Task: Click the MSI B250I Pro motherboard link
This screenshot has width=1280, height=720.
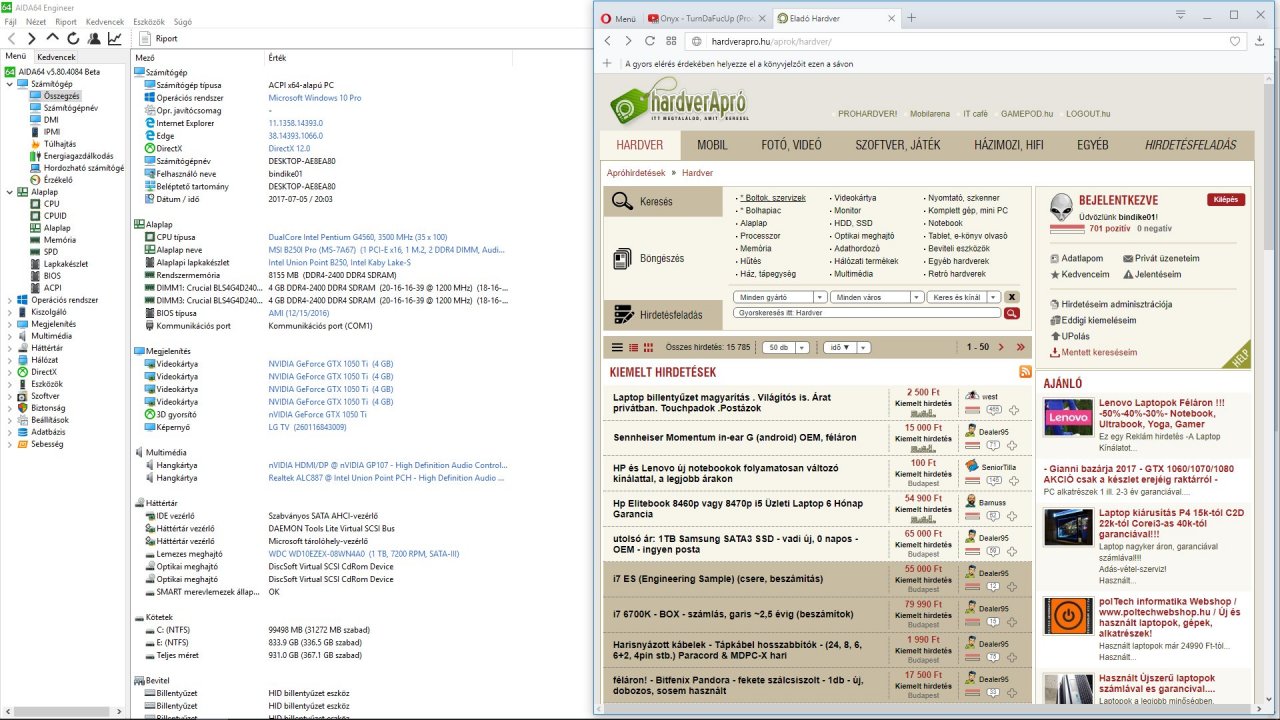Action: (x=386, y=249)
